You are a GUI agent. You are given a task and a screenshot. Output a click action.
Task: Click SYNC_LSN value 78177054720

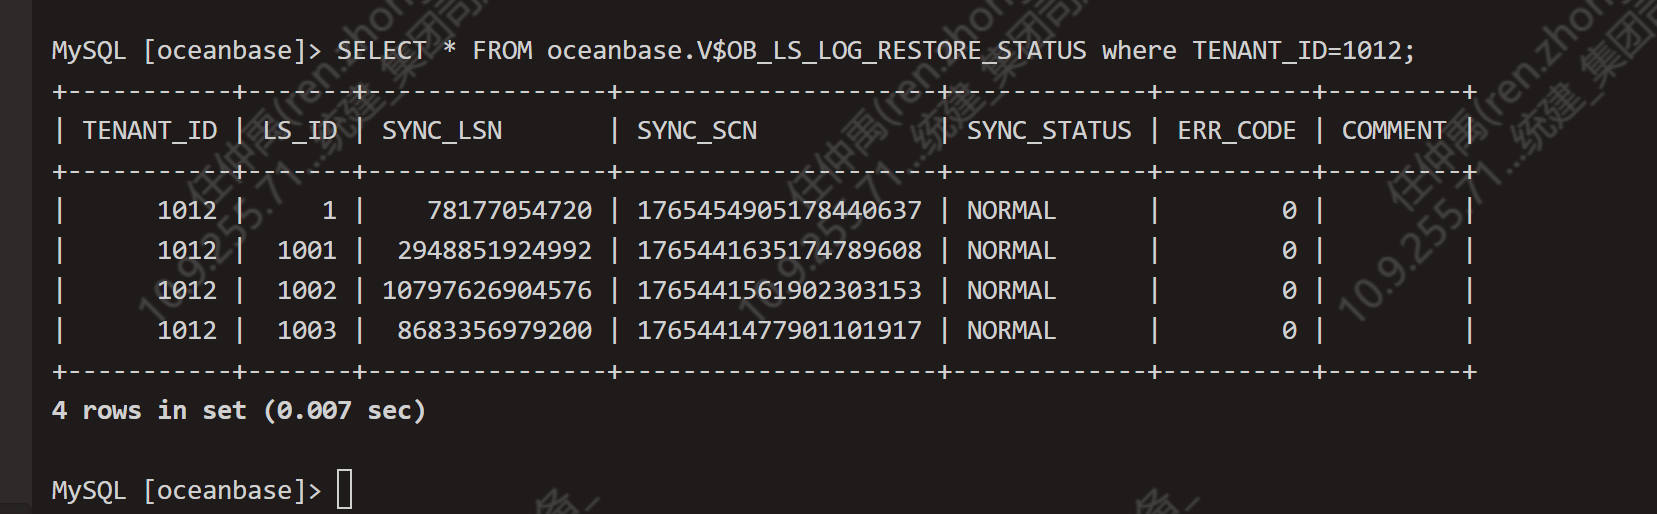(509, 211)
